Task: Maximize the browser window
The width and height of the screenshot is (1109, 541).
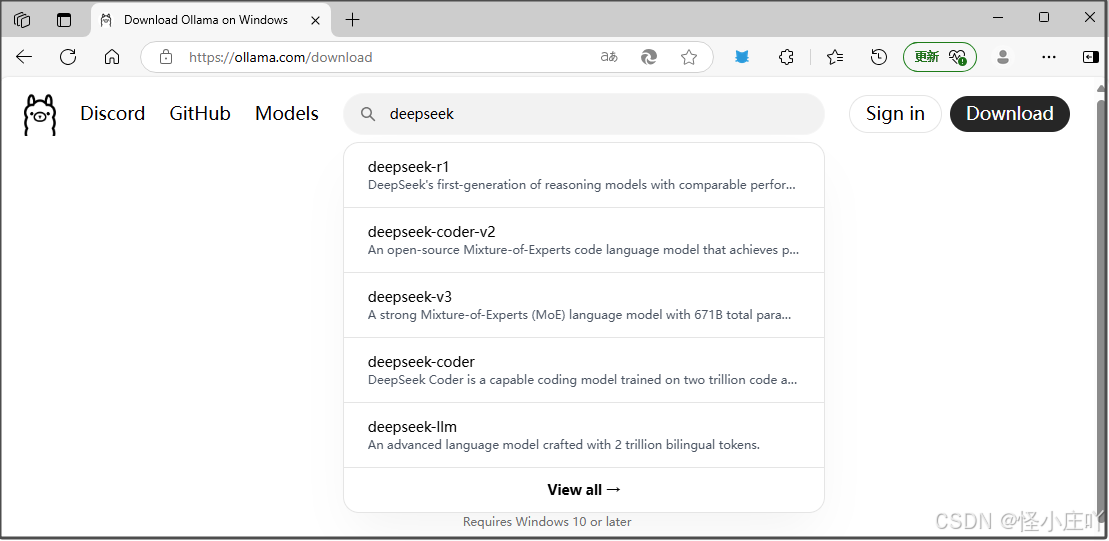Action: [1044, 18]
